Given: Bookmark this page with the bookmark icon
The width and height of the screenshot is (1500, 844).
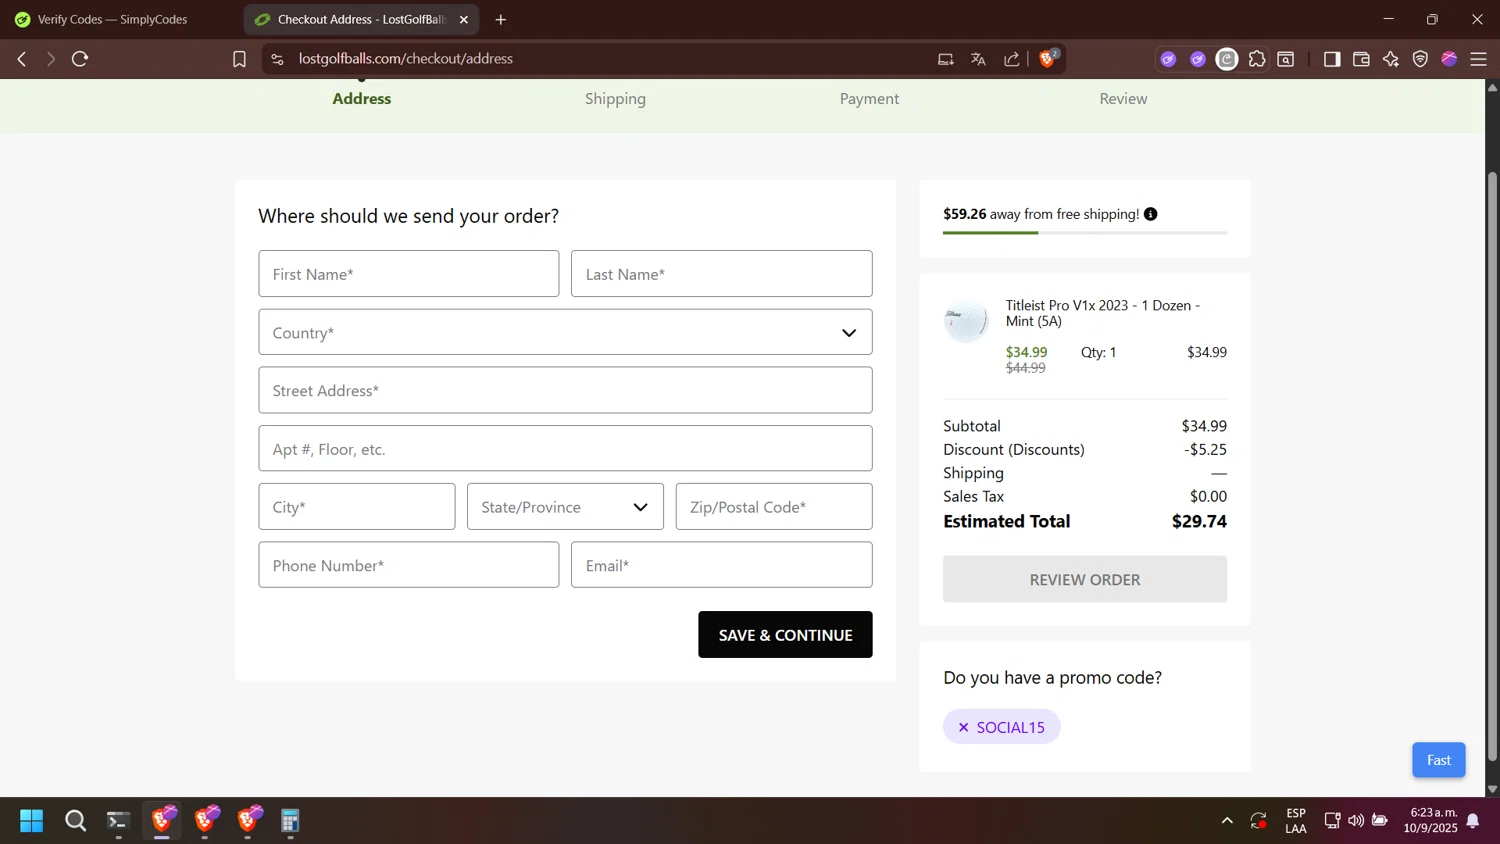Looking at the screenshot, I should tap(239, 59).
